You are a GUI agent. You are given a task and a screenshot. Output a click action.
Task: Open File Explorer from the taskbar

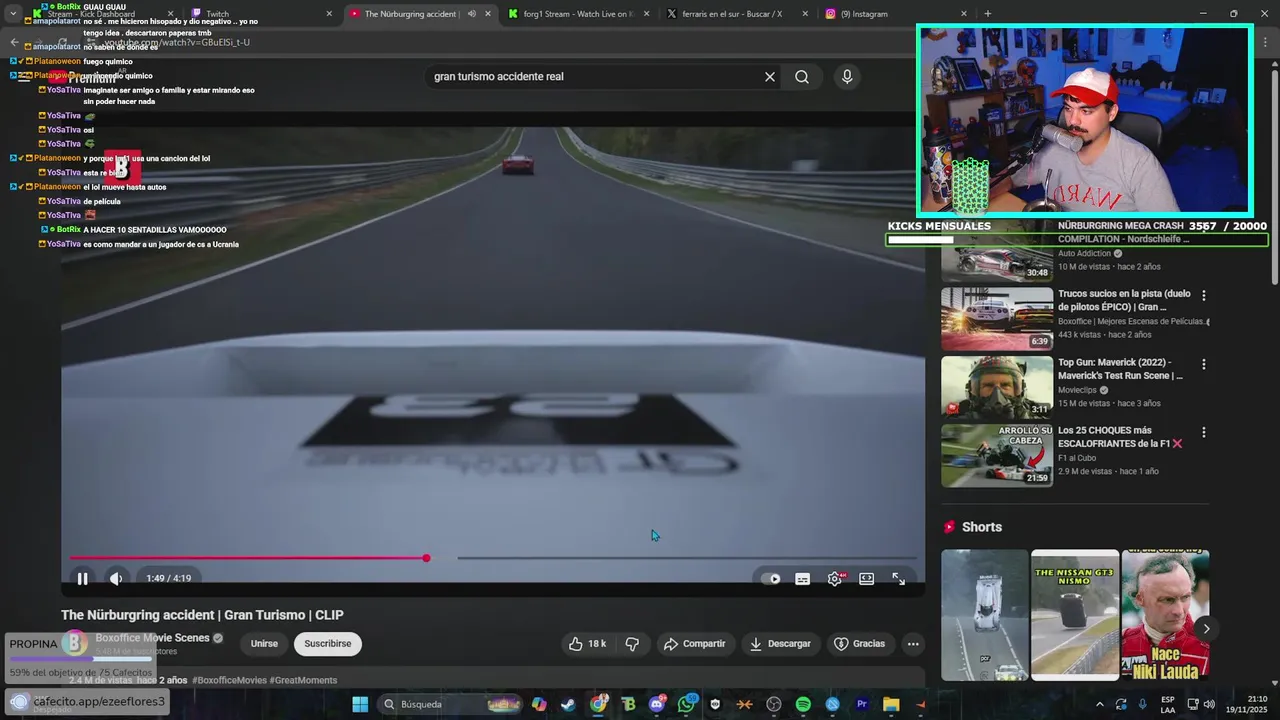click(x=890, y=704)
